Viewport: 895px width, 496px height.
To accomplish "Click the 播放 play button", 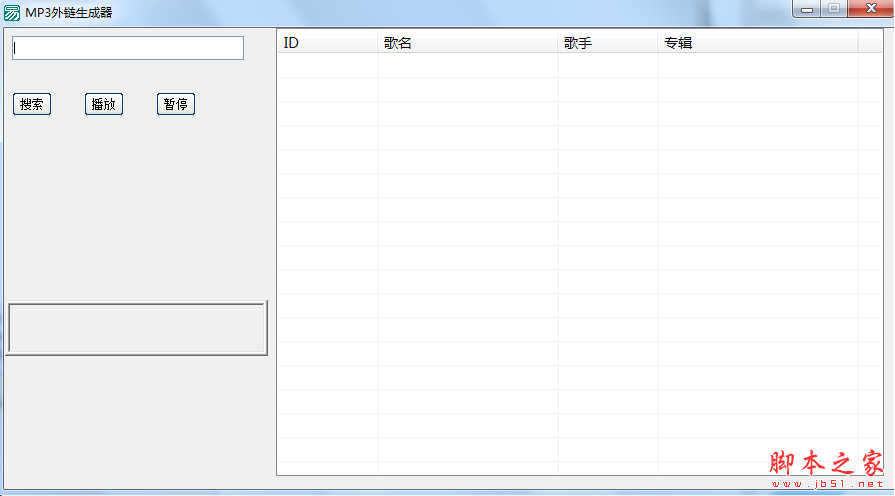I will tap(104, 104).
